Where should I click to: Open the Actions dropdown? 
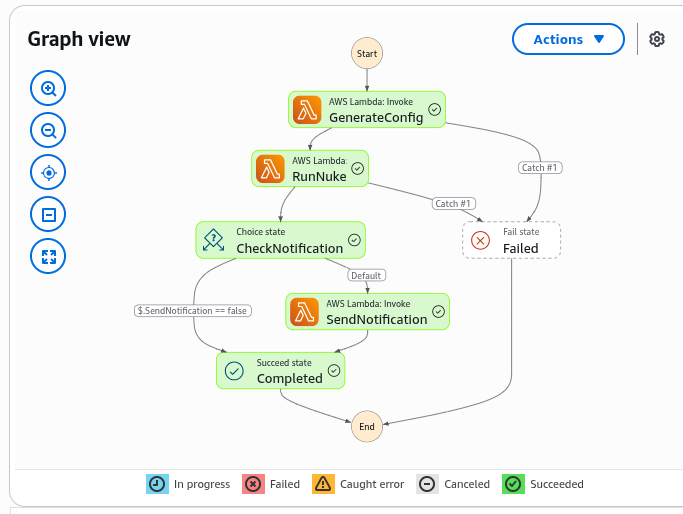(x=568, y=39)
